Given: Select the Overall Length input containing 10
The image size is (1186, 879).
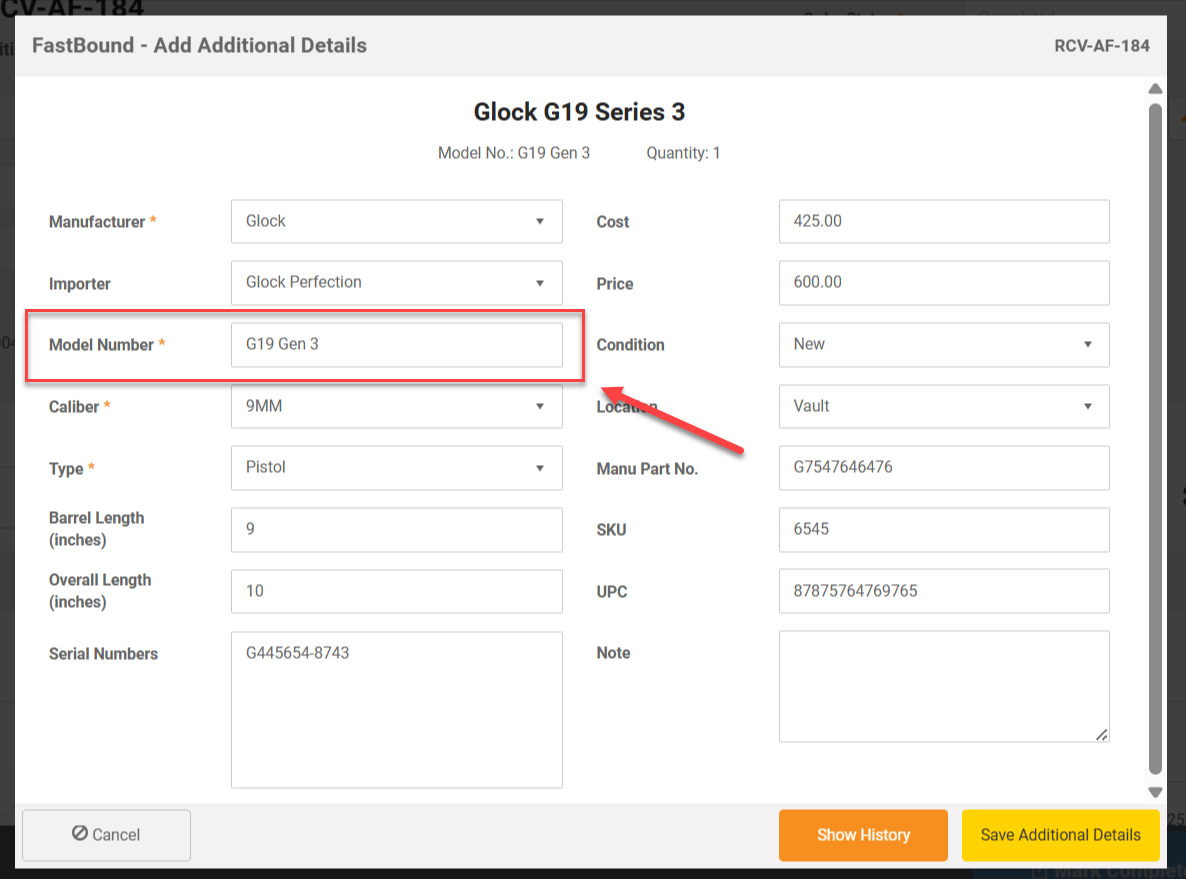Looking at the screenshot, I should click(396, 592).
